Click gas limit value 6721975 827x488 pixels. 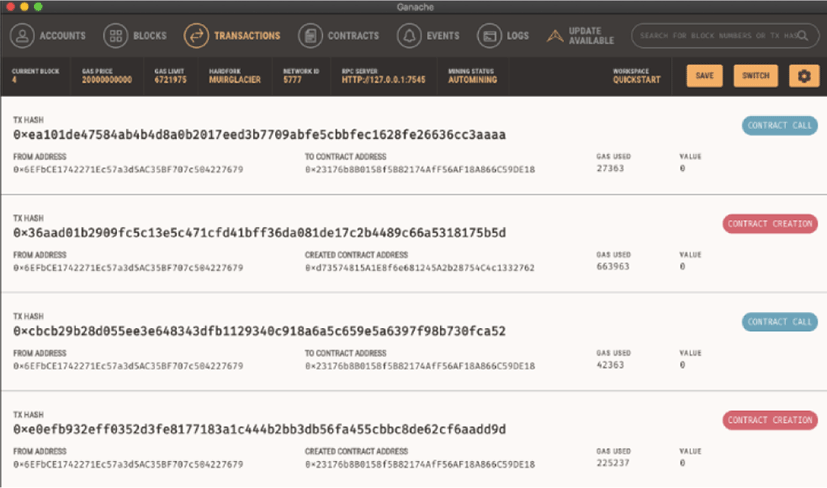[x=170, y=80]
